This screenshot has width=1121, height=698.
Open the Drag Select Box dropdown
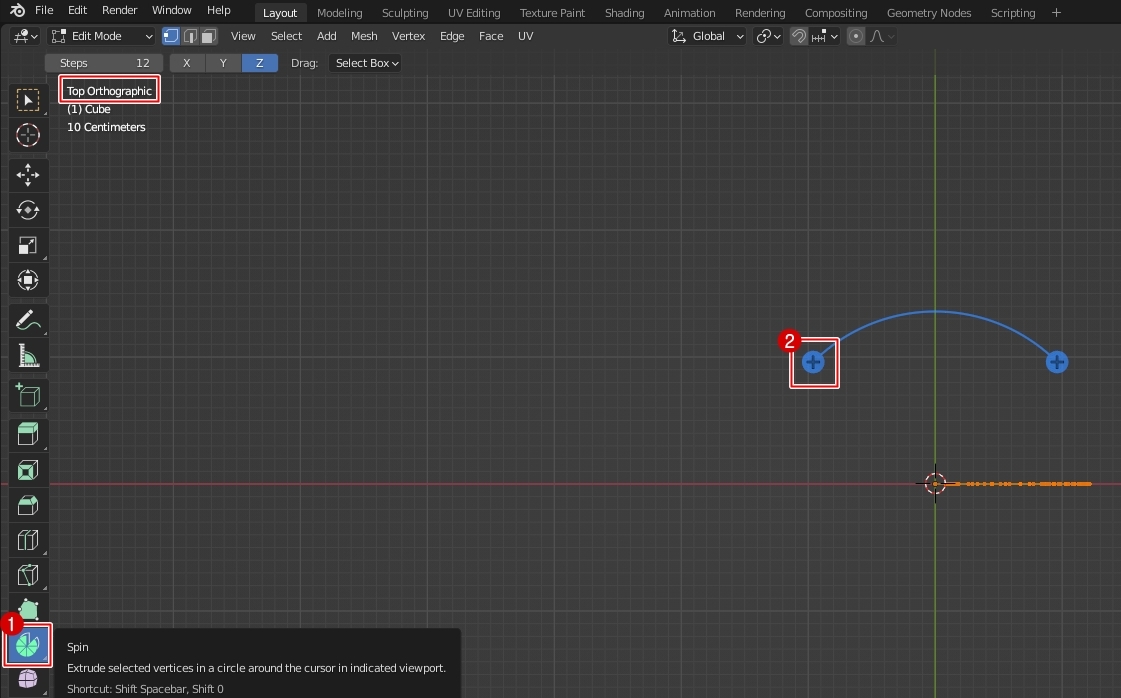365,63
